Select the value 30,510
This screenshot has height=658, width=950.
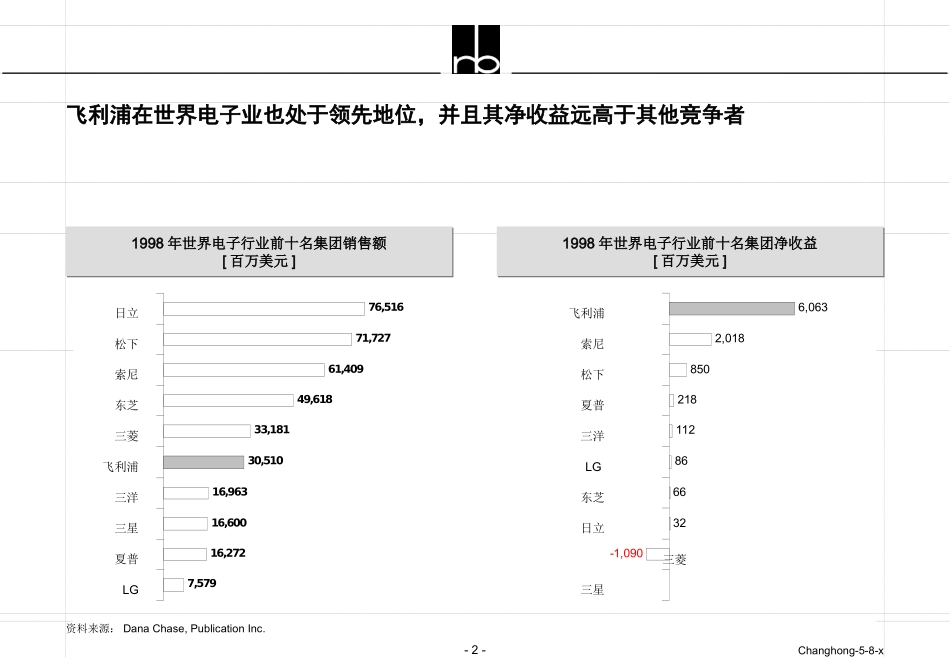tap(265, 460)
